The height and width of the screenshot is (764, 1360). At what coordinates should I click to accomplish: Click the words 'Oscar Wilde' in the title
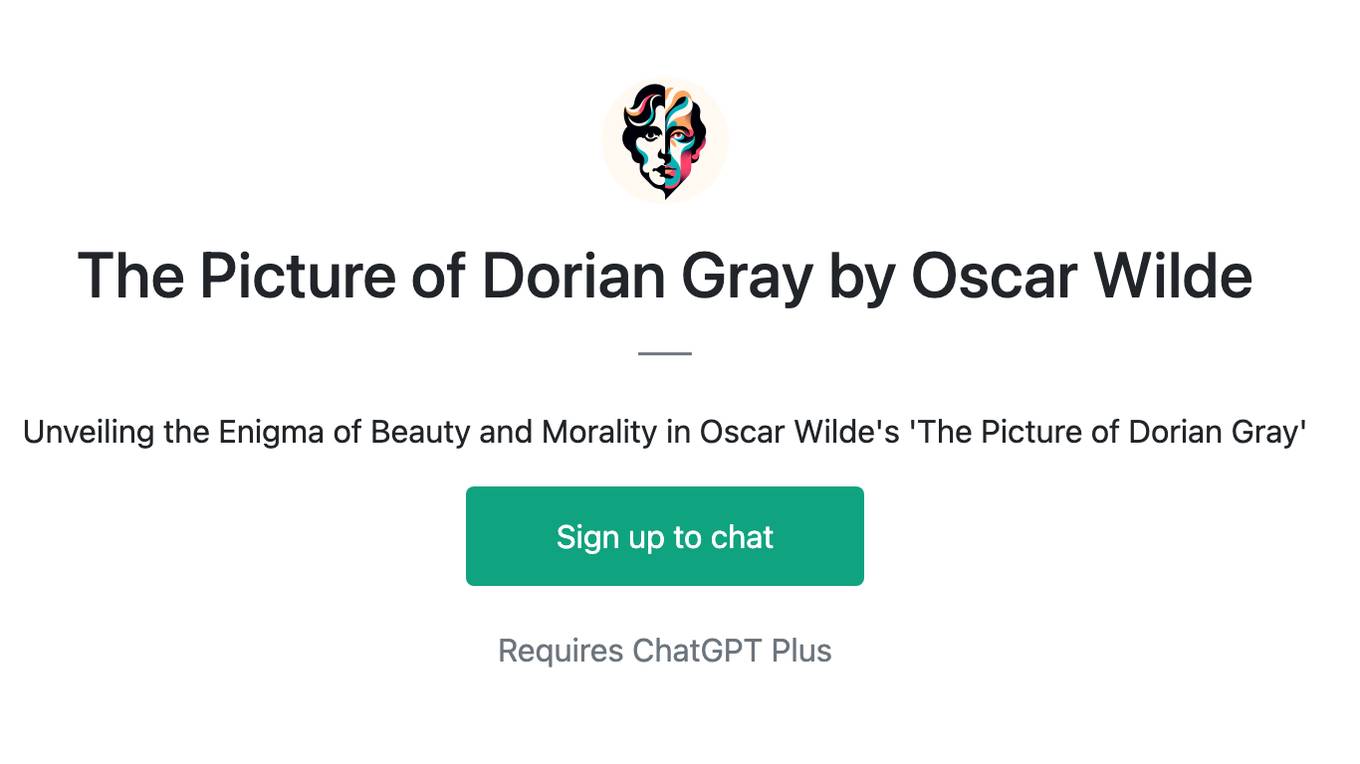1082,276
